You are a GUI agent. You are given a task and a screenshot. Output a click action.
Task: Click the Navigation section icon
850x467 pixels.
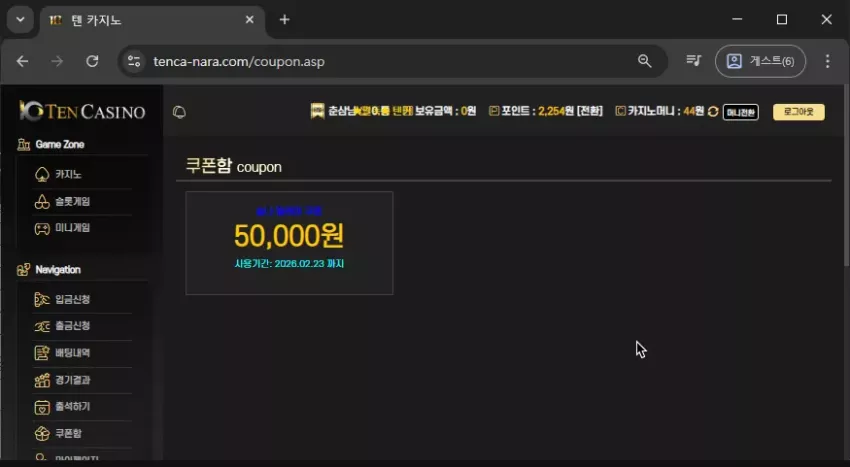[x=23, y=270]
